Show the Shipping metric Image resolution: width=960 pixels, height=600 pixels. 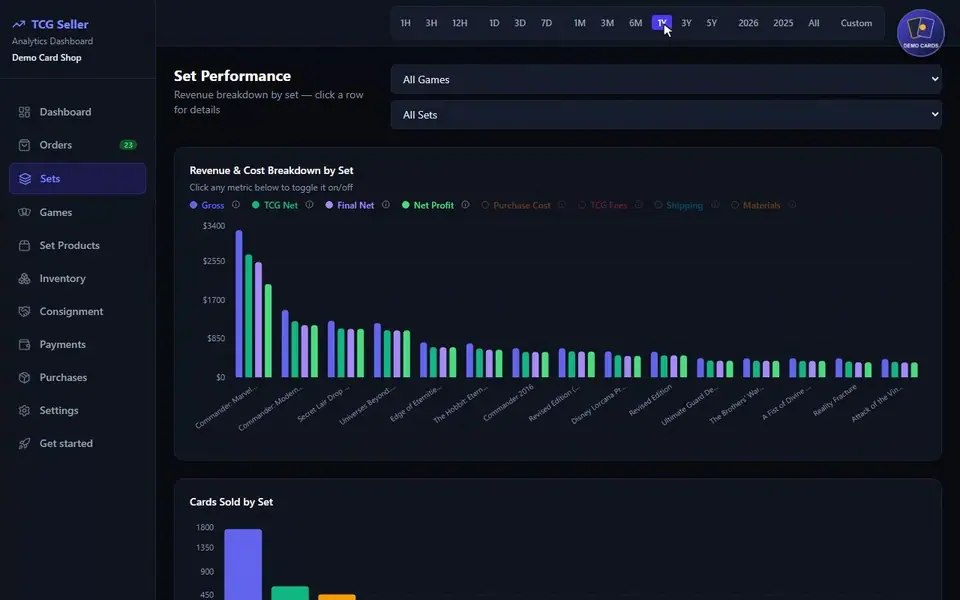[x=678, y=205]
